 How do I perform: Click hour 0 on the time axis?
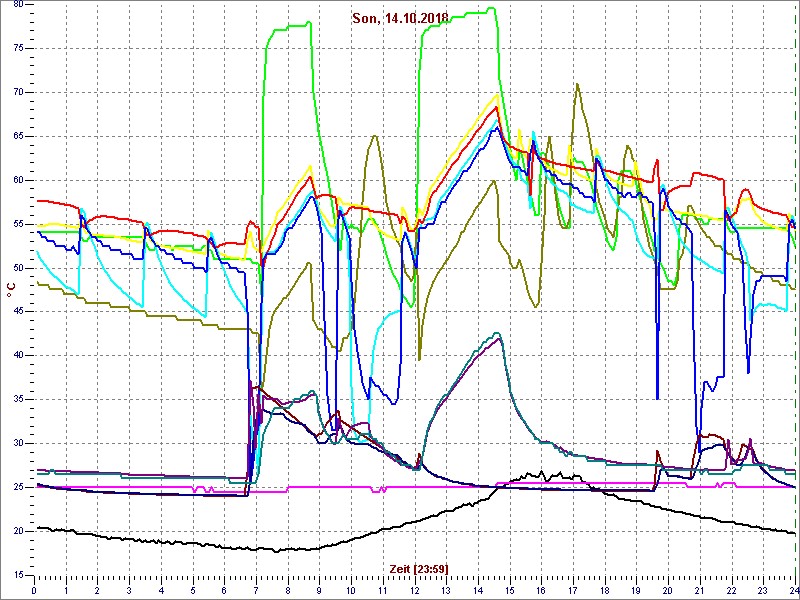pos(34,589)
